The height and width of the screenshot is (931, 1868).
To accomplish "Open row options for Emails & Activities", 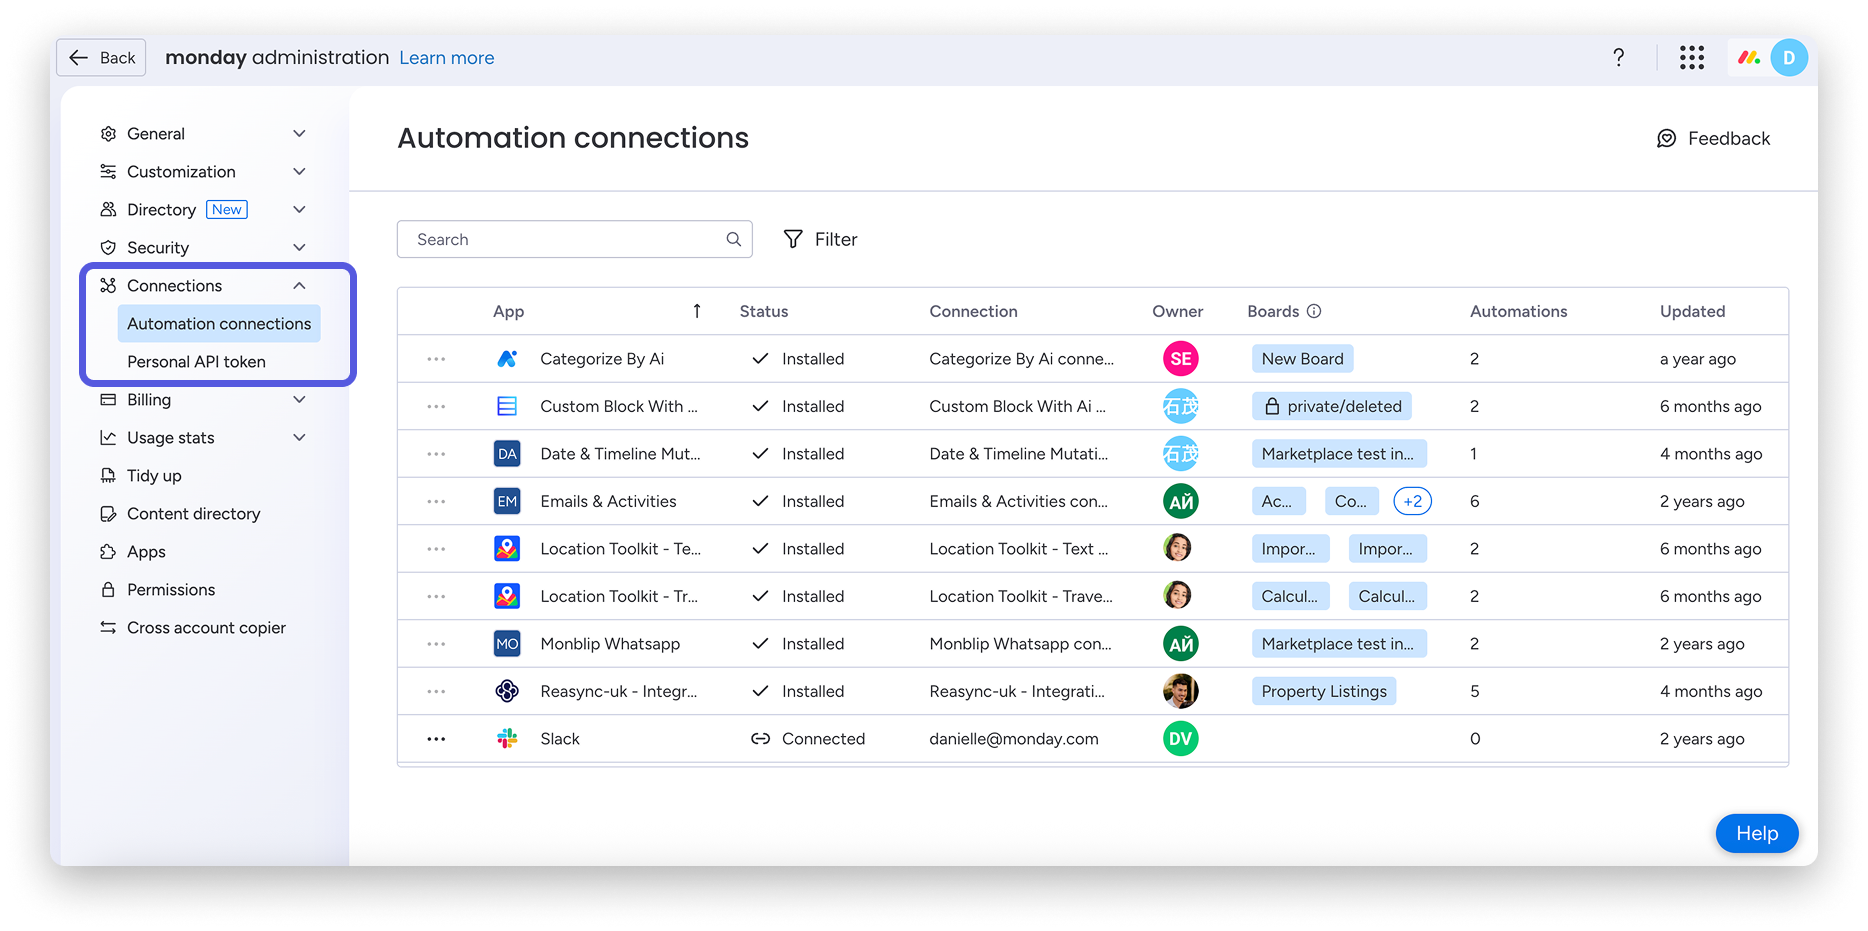I will 436,502.
